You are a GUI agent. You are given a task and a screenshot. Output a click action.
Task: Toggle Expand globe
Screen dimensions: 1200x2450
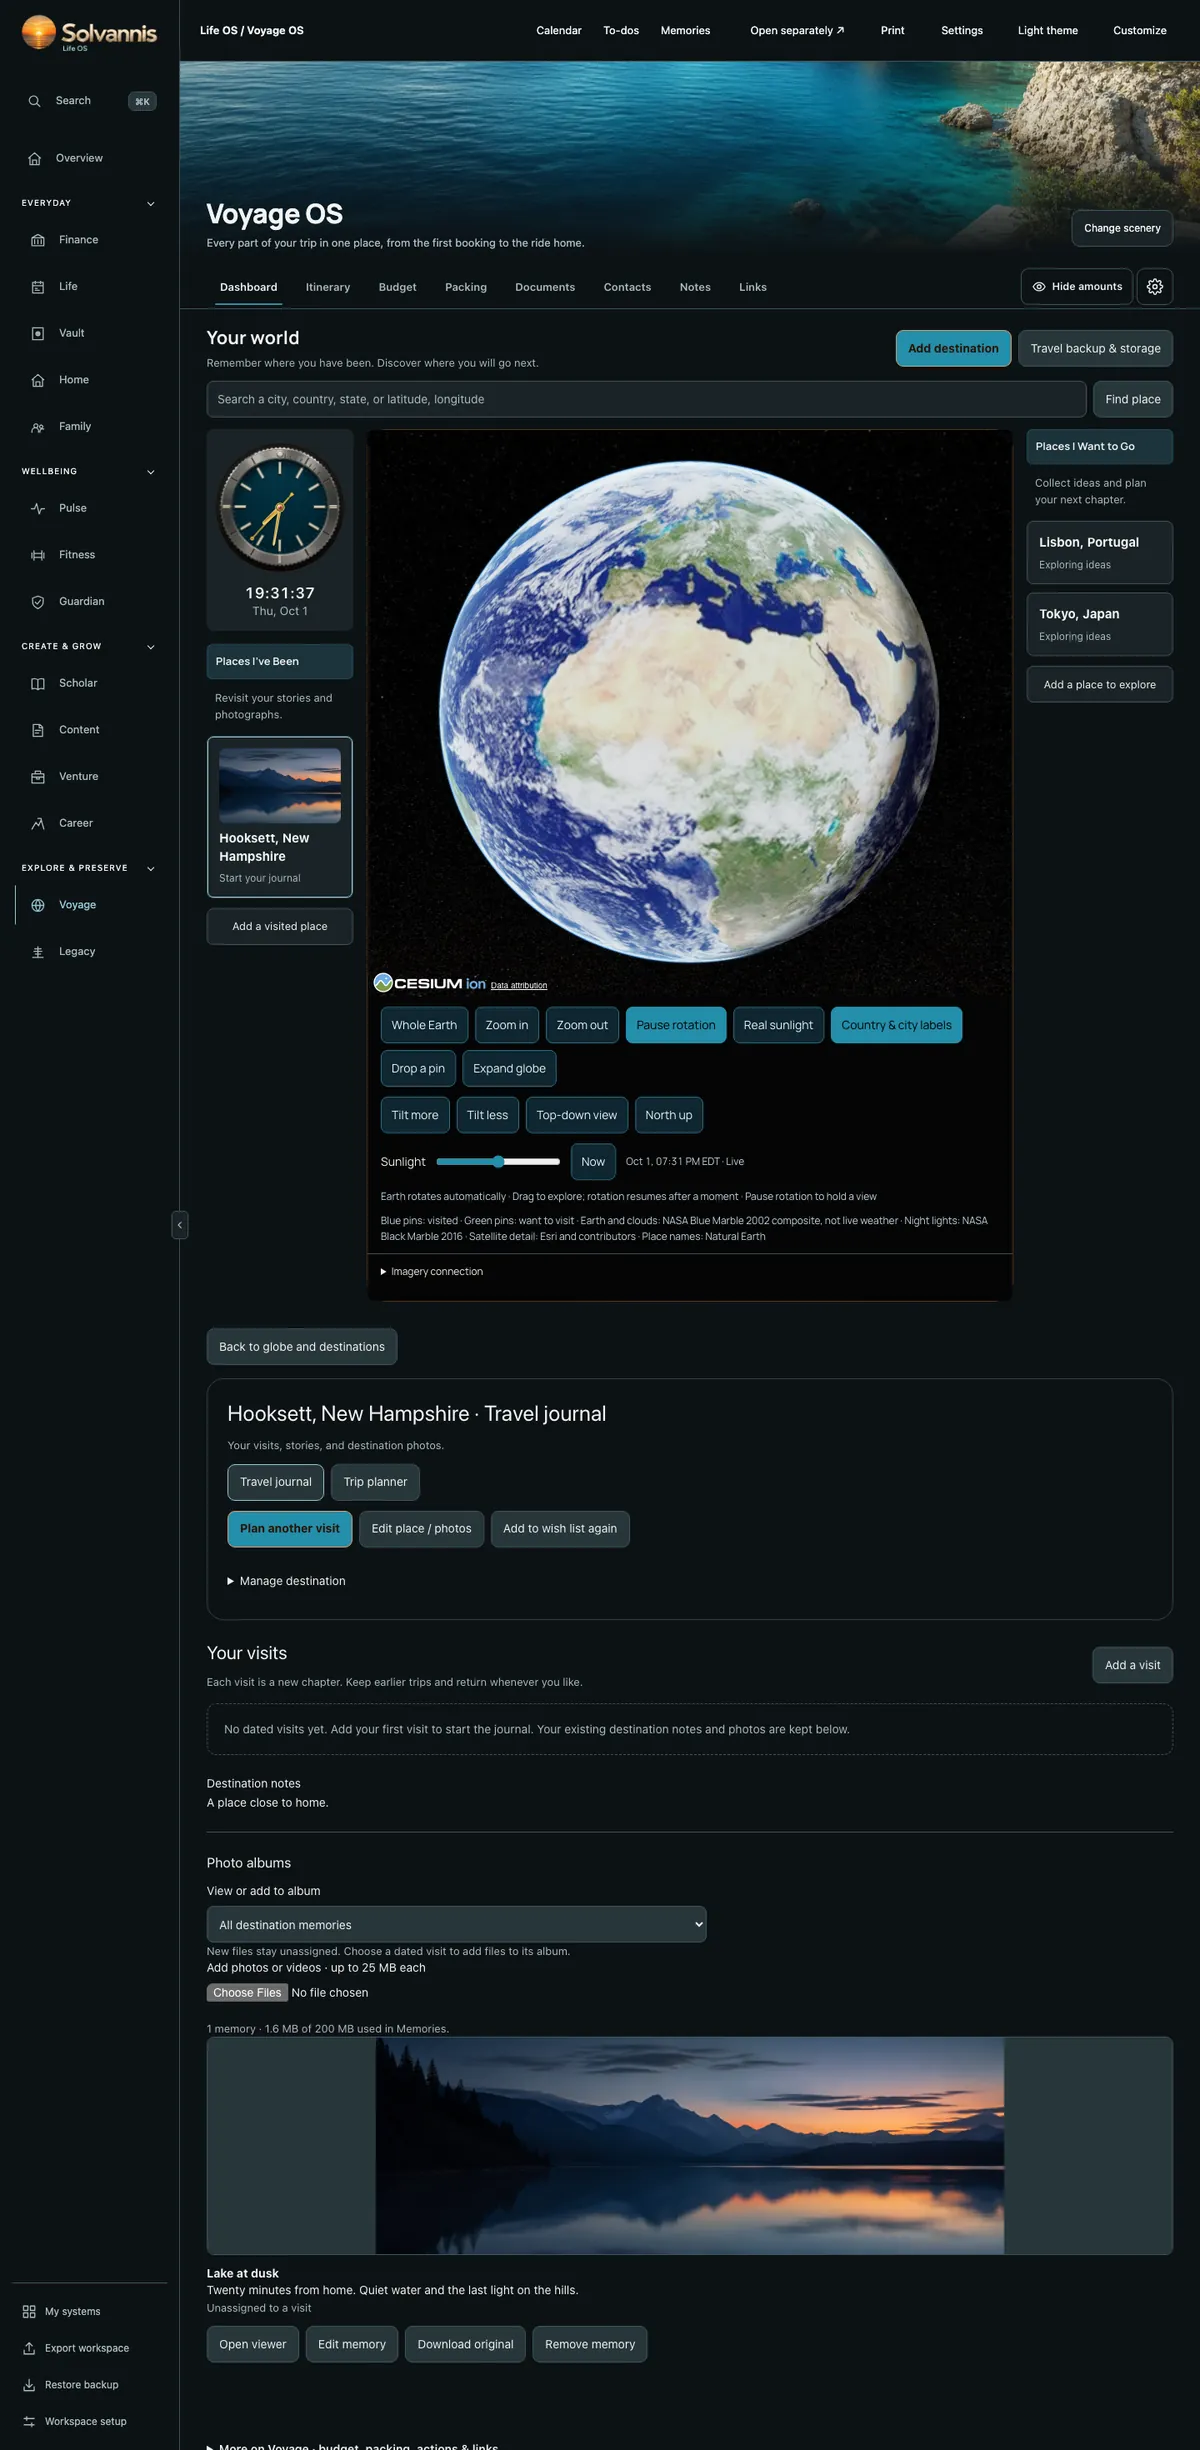509,1068
